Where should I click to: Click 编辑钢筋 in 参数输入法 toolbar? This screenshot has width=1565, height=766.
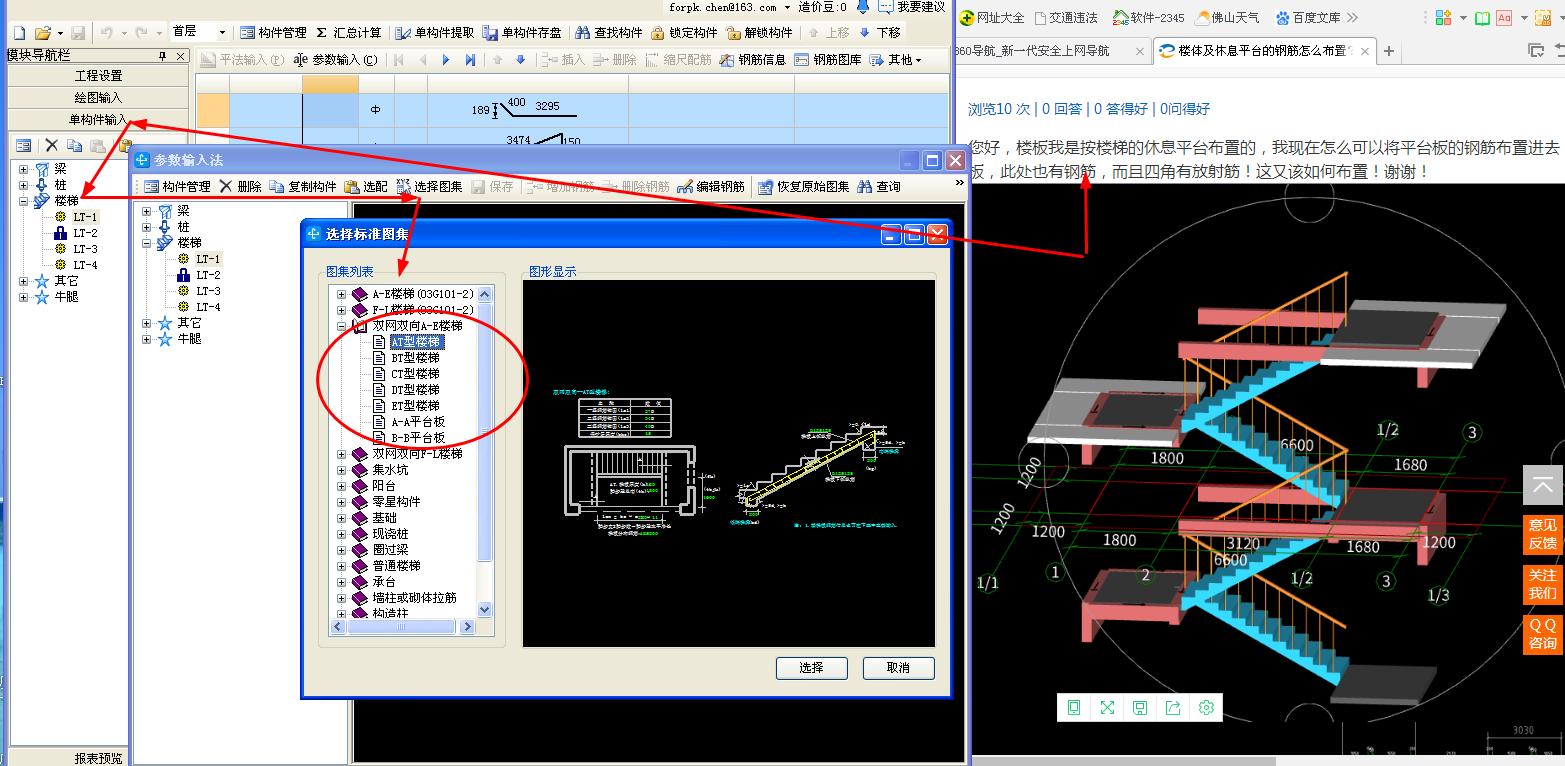(711, 187)
